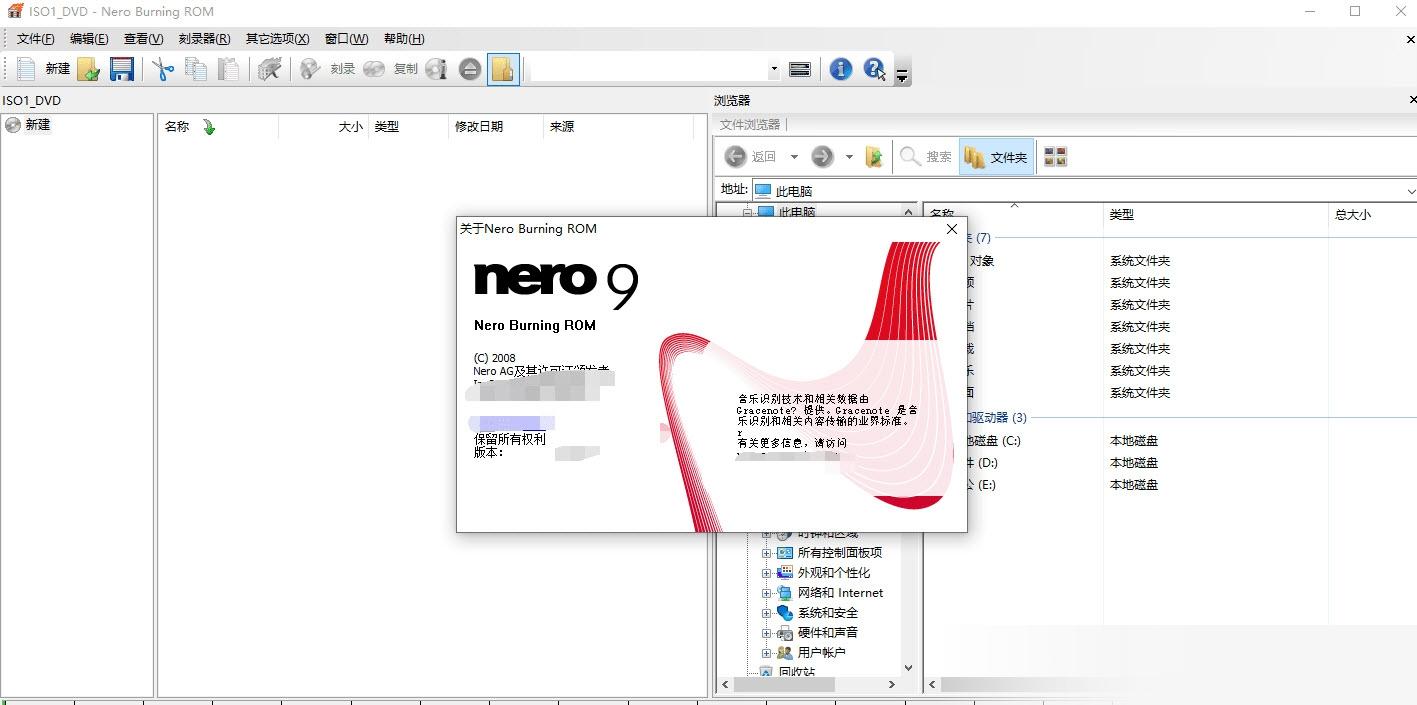Click the browser 返回 back arrow
The image size is (1417, 705).
(x=735, y=156)
